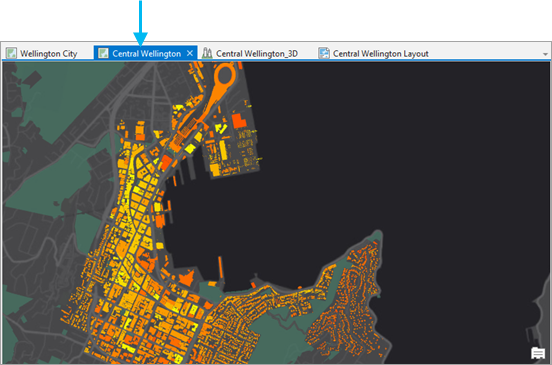Click the orange oval stadium feature

pyautogui.click(x=225, y=75)
